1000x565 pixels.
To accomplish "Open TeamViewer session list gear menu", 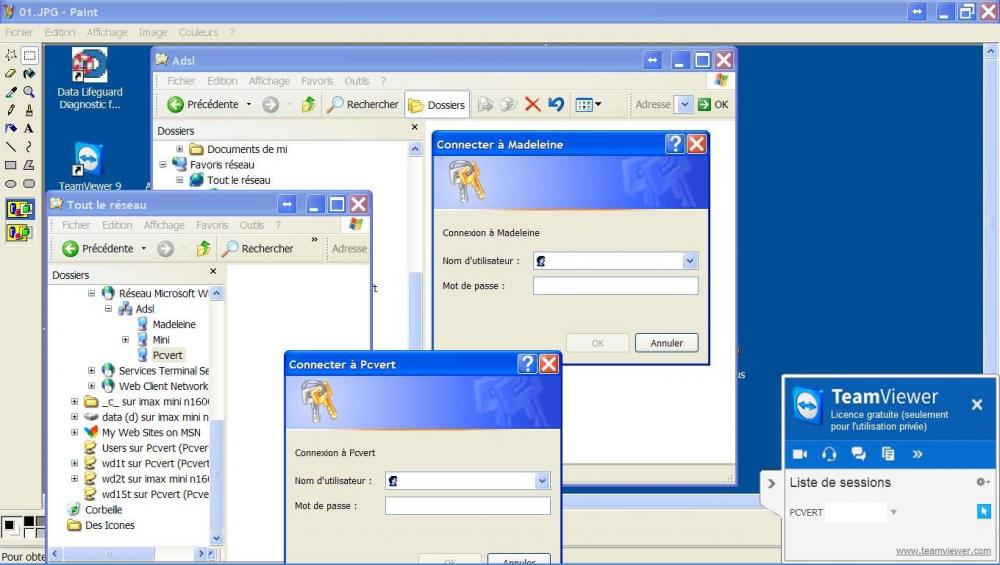I will 982,482.
